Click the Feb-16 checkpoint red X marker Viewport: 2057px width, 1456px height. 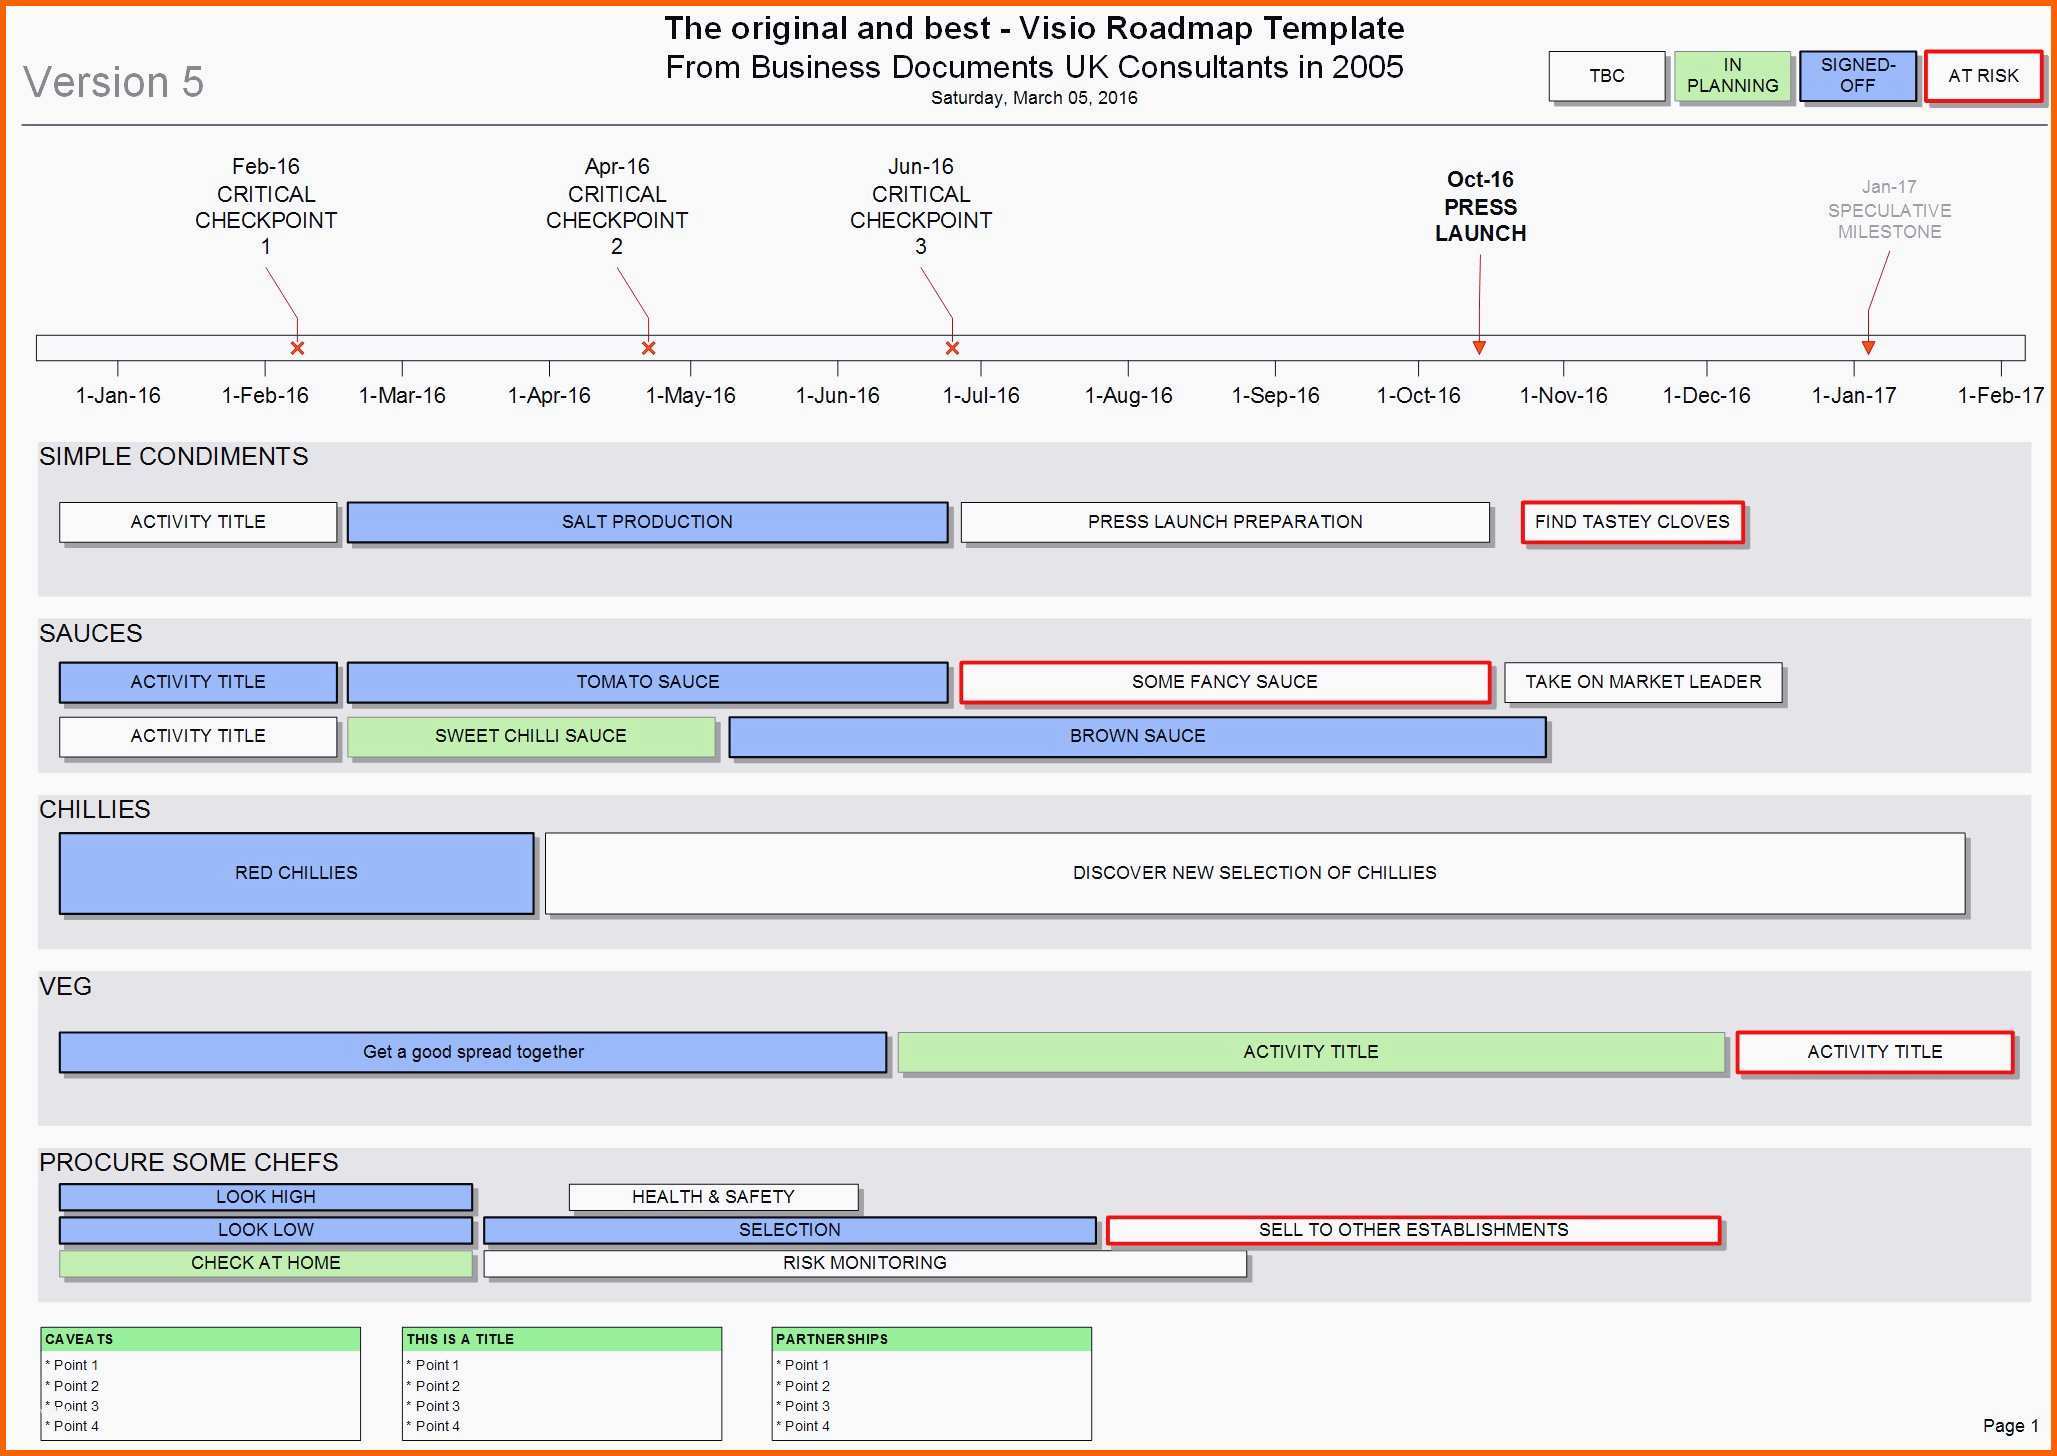[x=297, y=348]
